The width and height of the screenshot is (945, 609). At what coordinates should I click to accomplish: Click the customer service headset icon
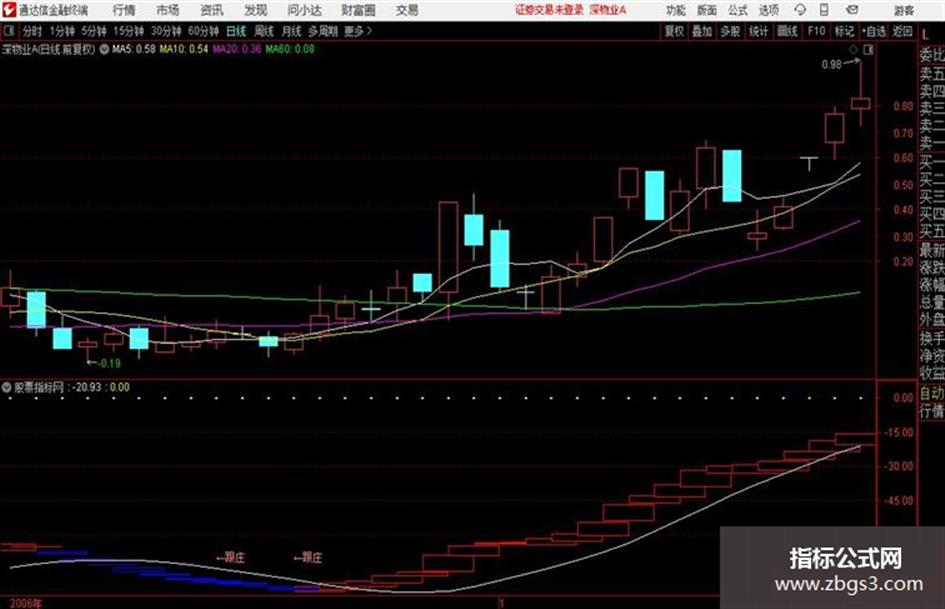tap(800, 10)
